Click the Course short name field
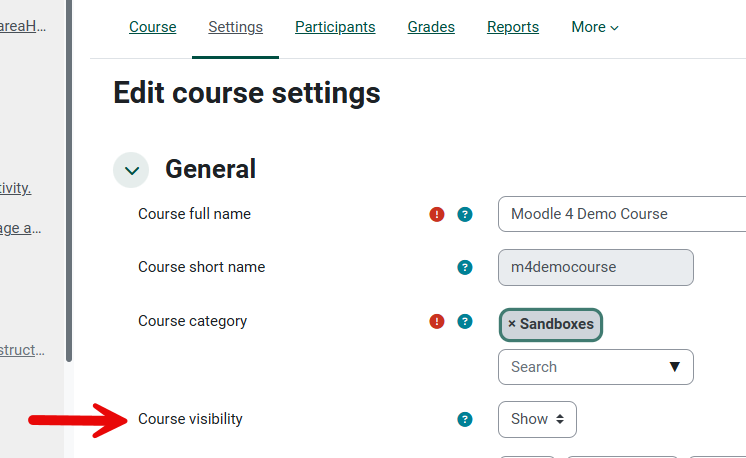The height and width of the screenshot is (458, 746). [595, 267]
